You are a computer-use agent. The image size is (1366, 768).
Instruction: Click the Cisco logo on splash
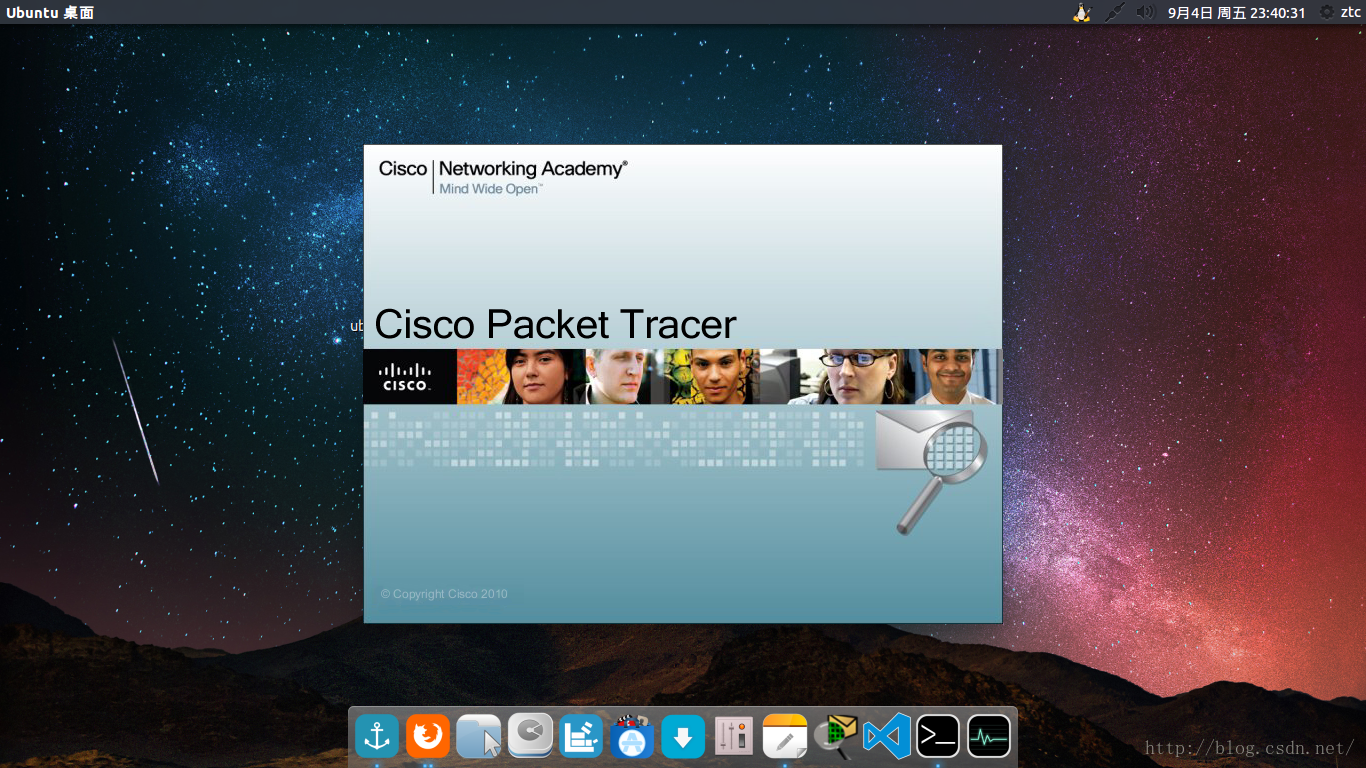pyautogui.click(x=405, y=377)
